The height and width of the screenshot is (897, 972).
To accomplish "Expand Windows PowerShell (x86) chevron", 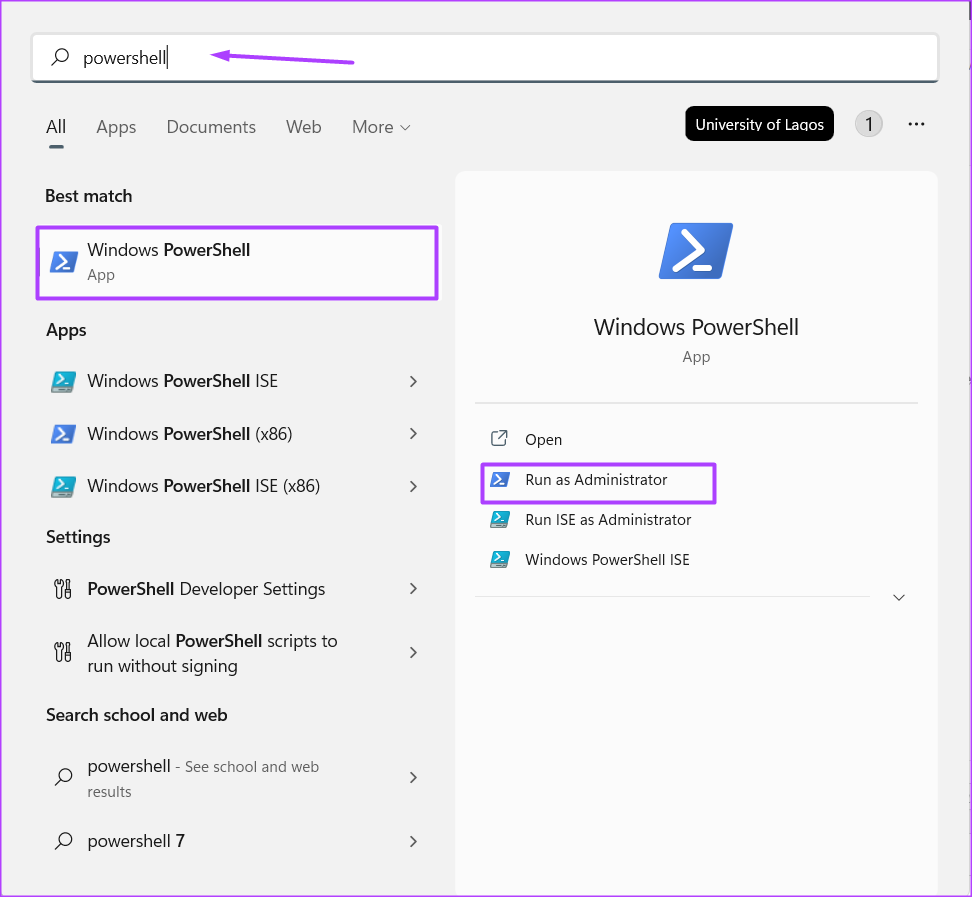I will pos(413,433).
